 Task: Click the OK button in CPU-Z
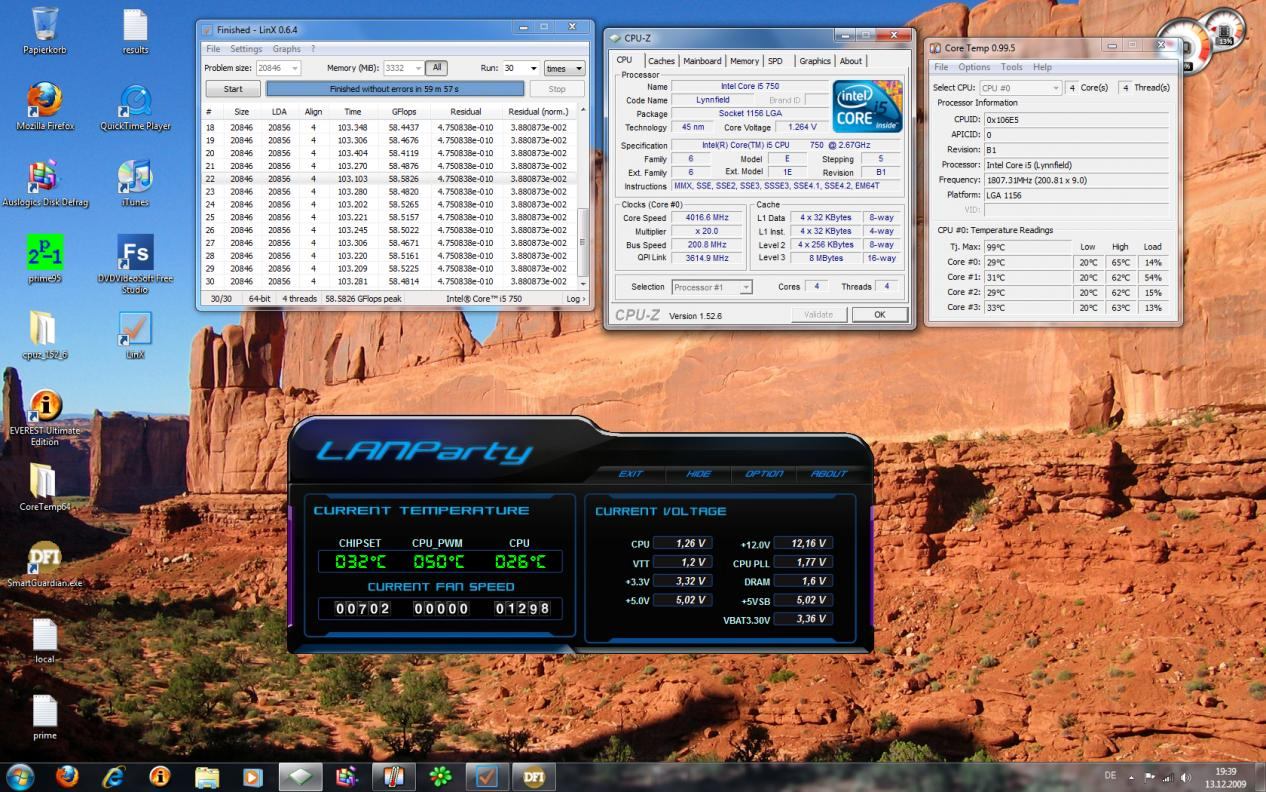click(x=879, y=314)
